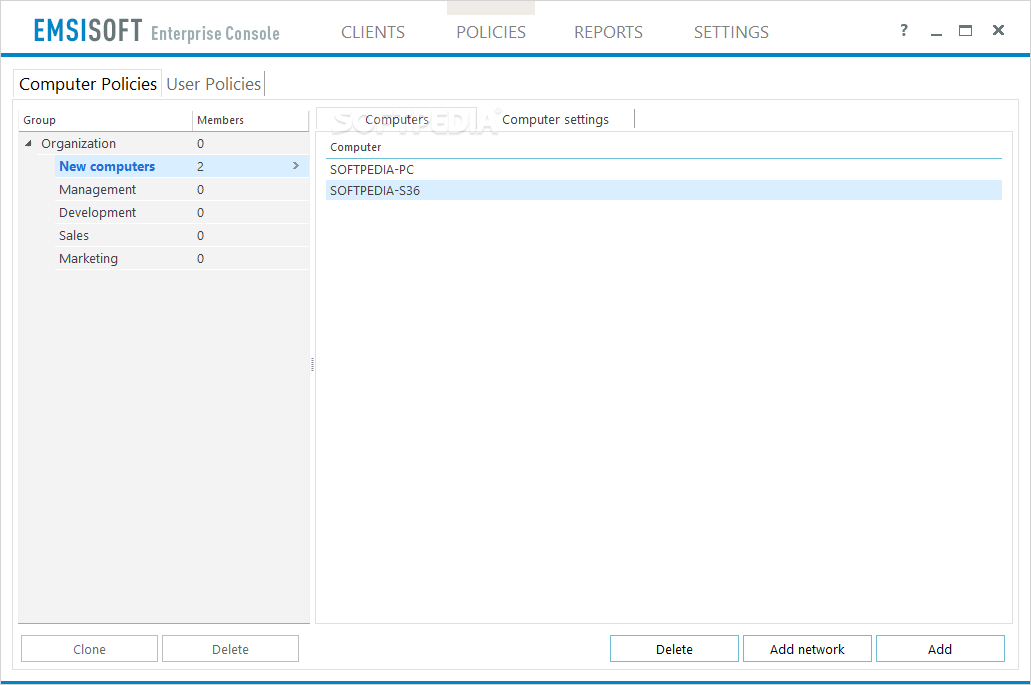Click members count 2 for New computers
The height and width of the screenshot is (685, 1031).
tap(201, 166)
